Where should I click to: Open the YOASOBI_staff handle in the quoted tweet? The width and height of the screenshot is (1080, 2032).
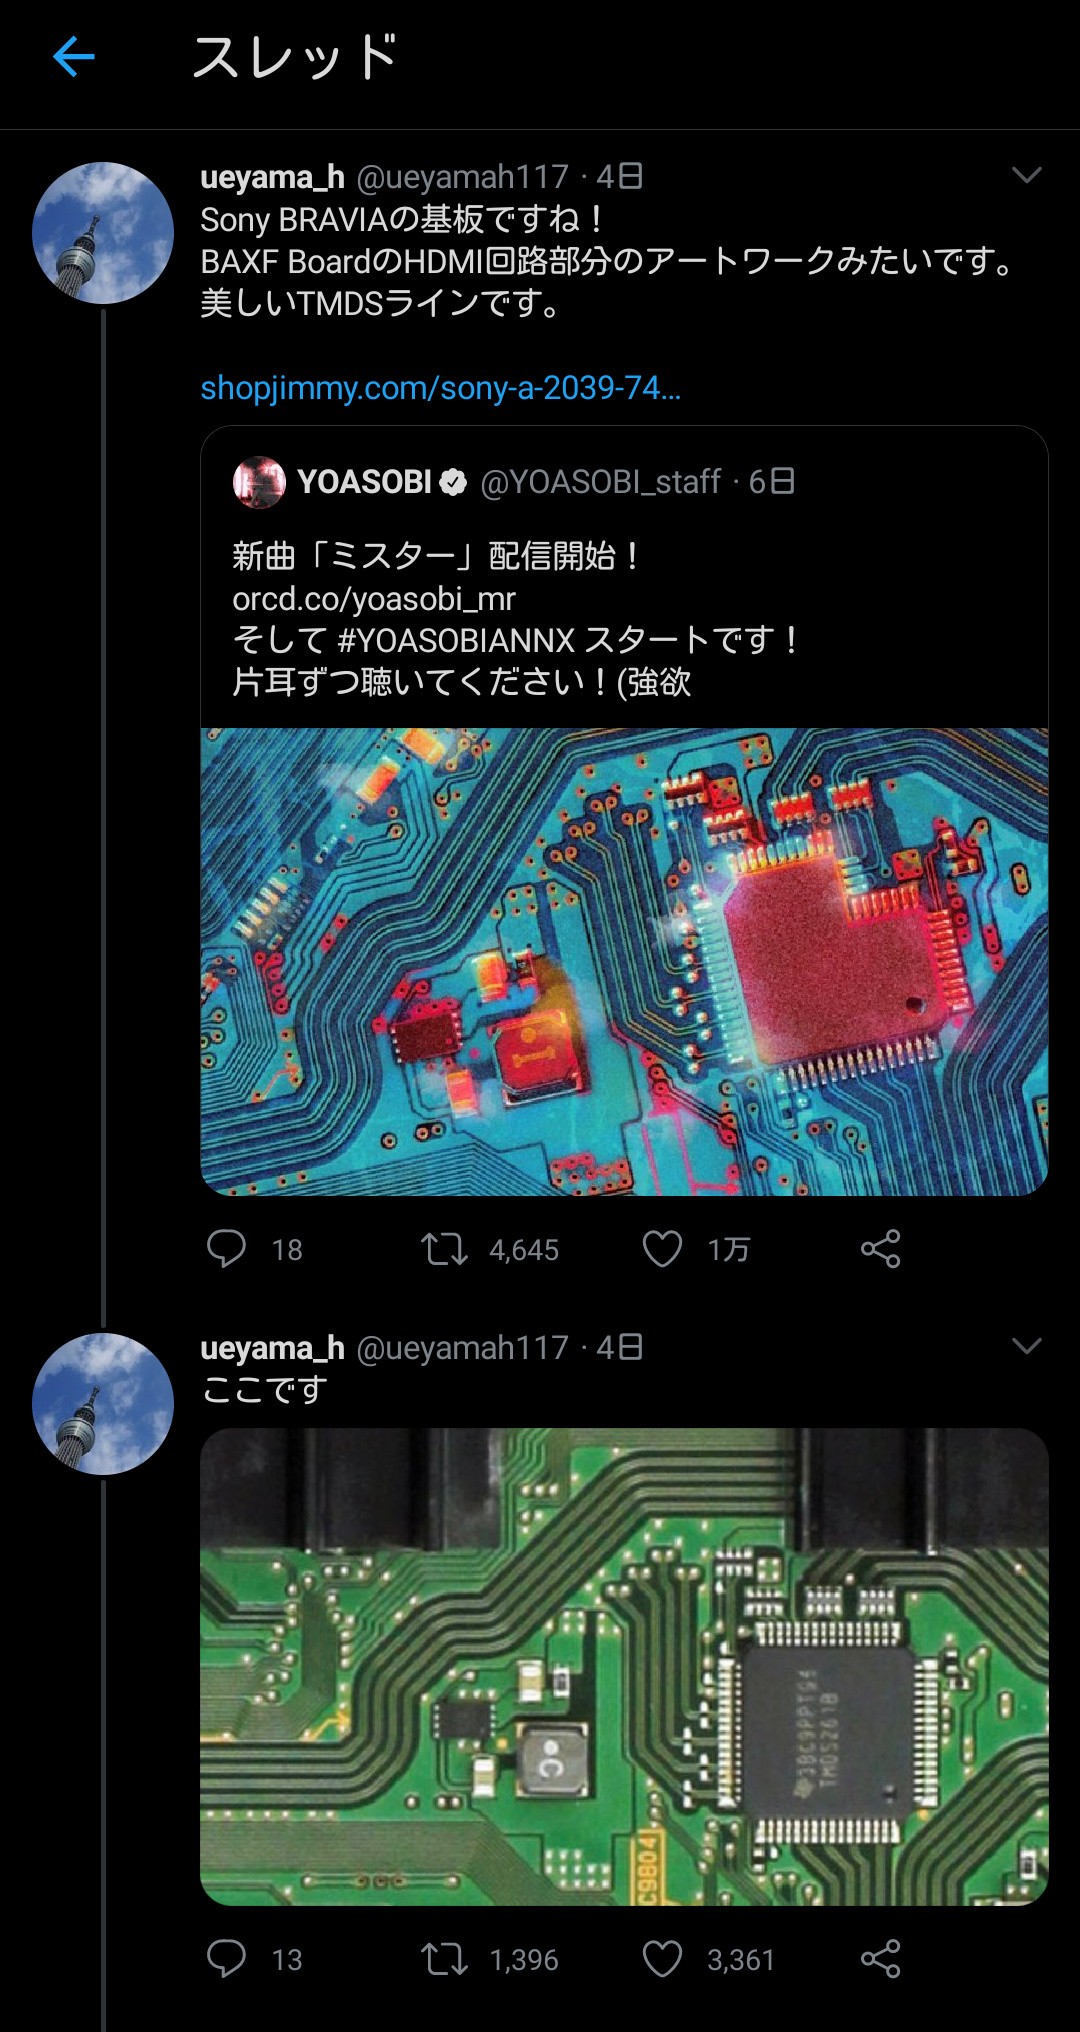pos(601,482)
